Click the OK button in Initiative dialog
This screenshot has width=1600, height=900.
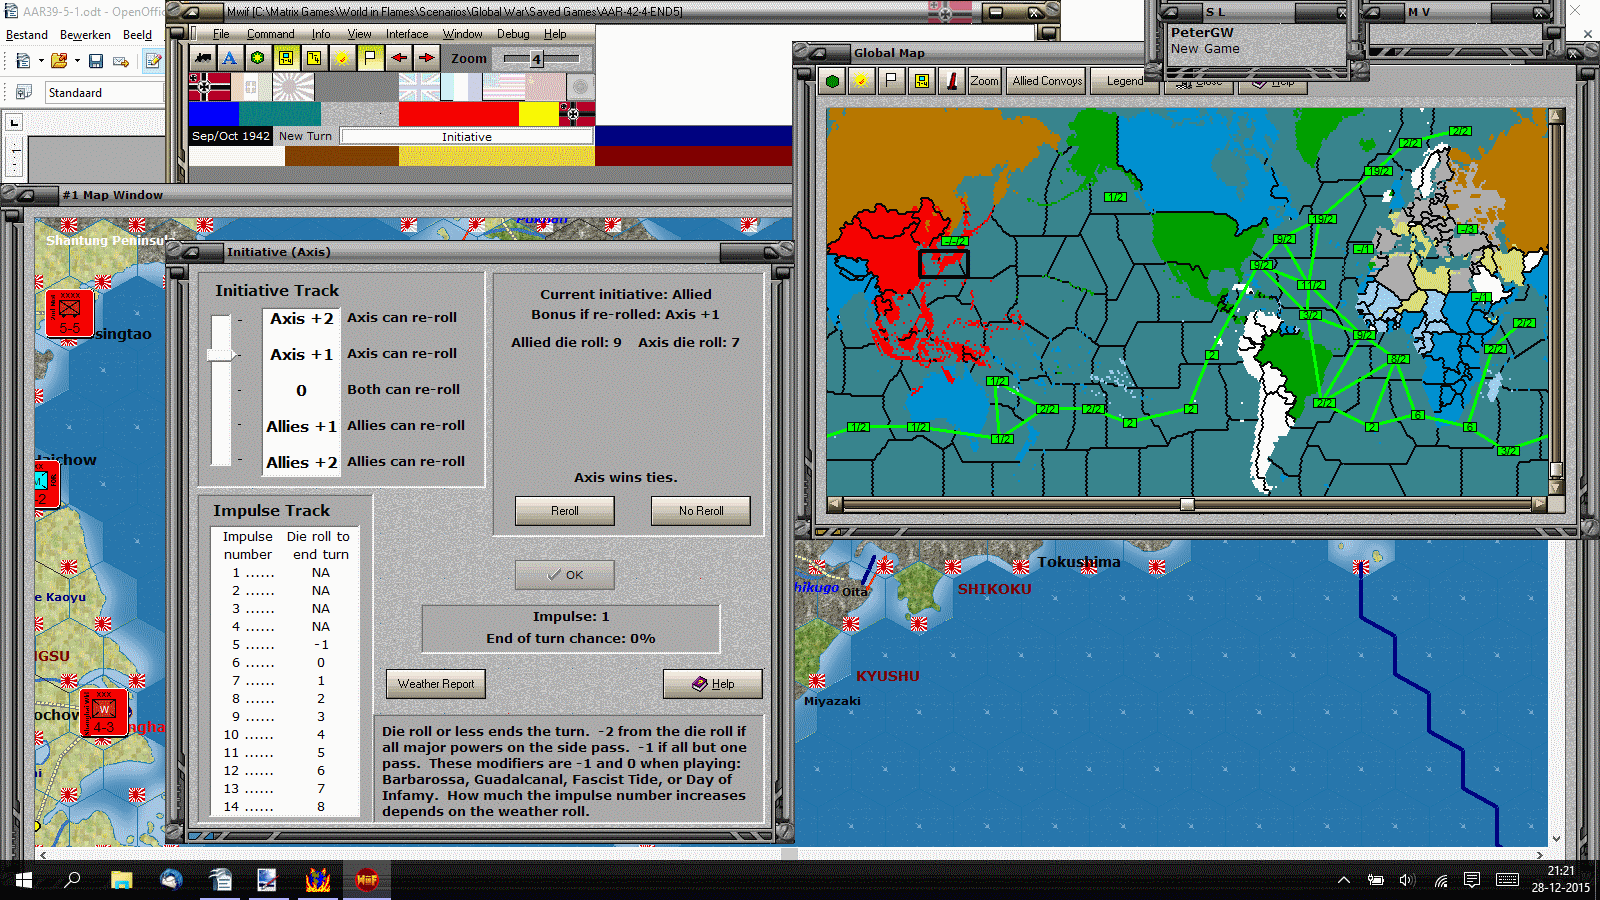(565, 575)
